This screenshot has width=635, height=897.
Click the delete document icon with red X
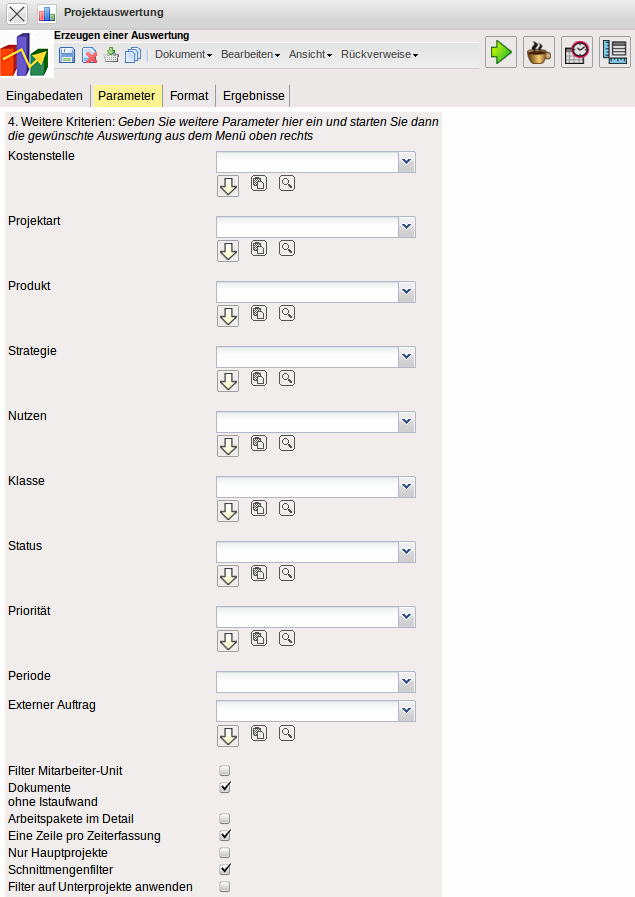pos(89,55)
